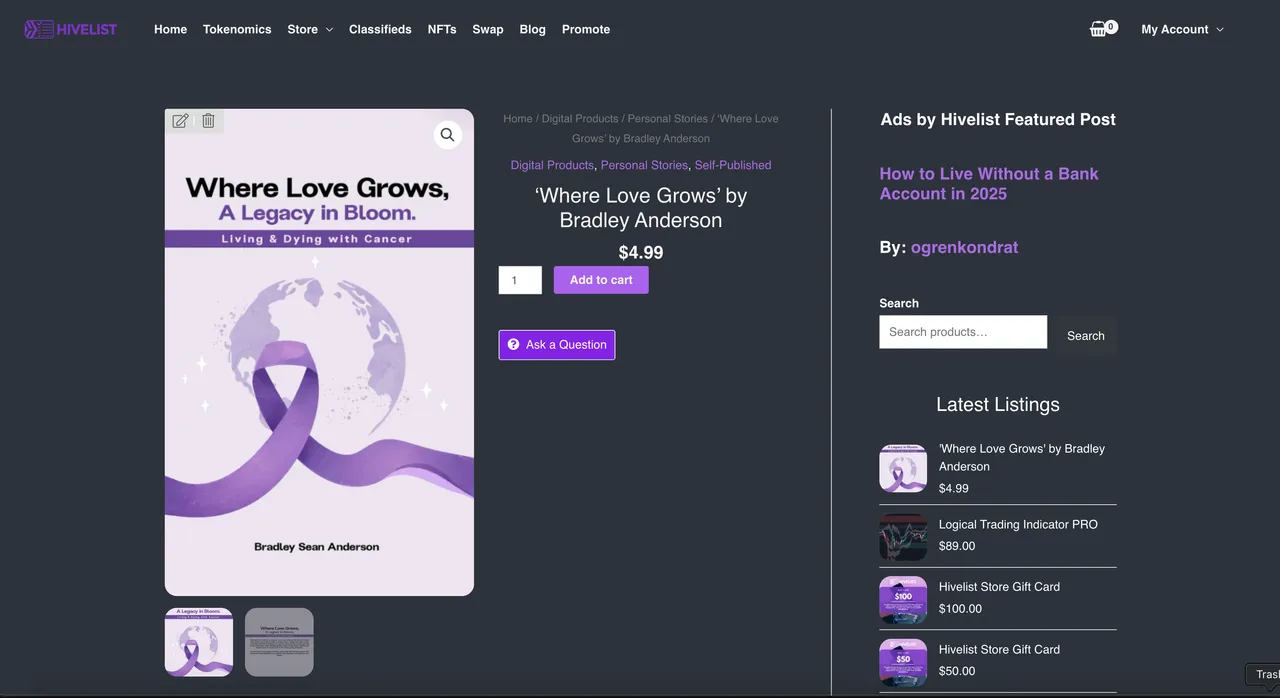Image resolution: width=1280 pixels, height=698 pixels.
Task: Click the Hivelist logo
Action: pyautogui.click(x=70, y=29)
